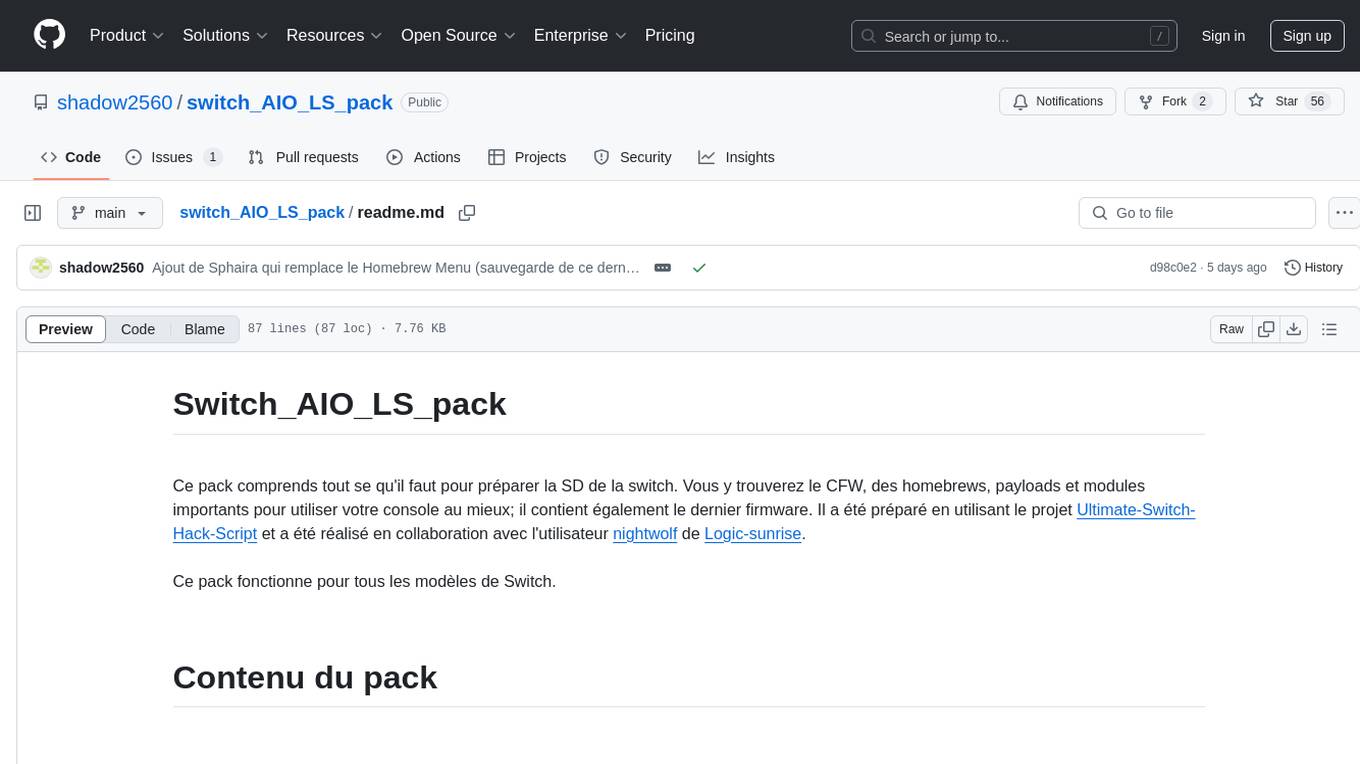This screenshot has height=764, width=1360.
Task: Click the shadow2560 commit author avatar
Action: click(40, 267)
